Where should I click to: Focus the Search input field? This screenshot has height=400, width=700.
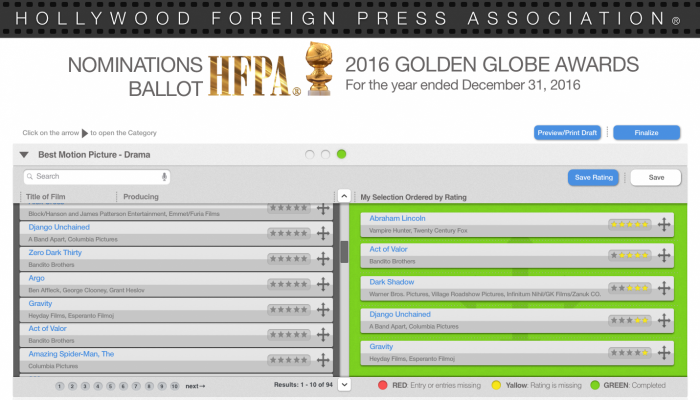pos(96,177)
